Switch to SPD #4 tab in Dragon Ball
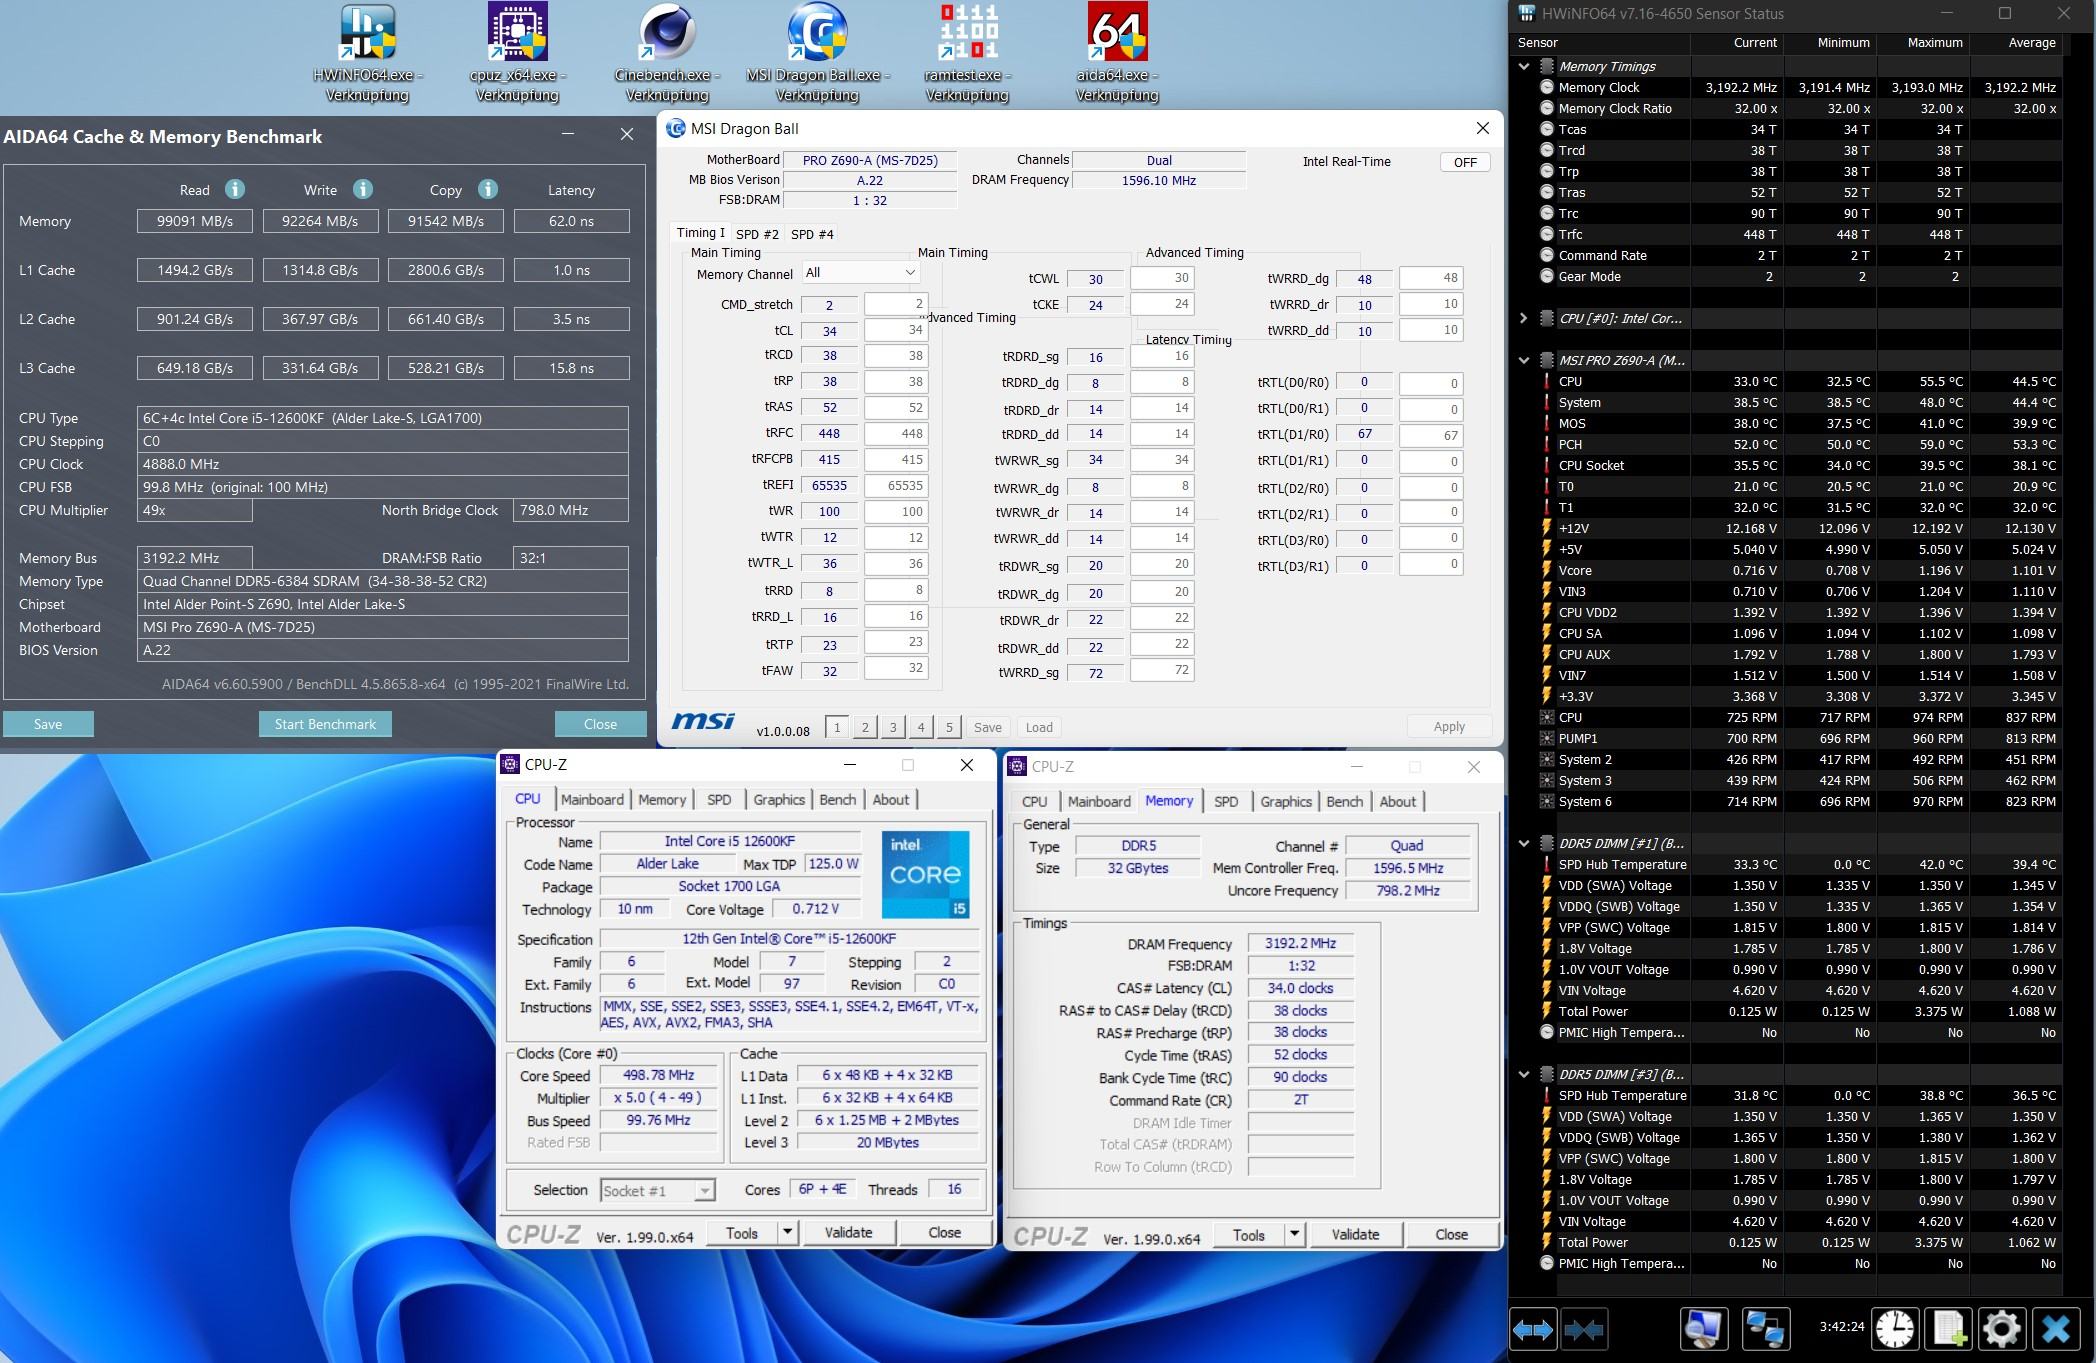The height and width of the screenshot is (1363, 2096). pyautogui.click(x=812, y=234)
